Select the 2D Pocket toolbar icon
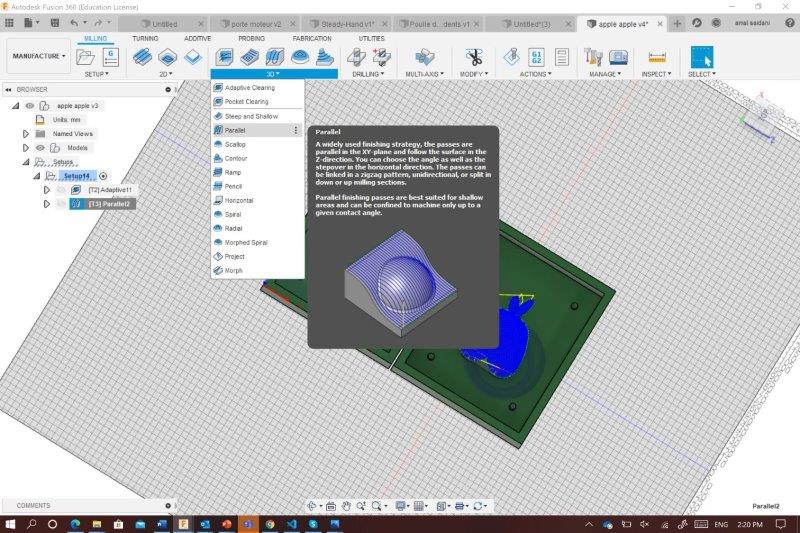Viewport: 800px width, 533px height. 167,57
